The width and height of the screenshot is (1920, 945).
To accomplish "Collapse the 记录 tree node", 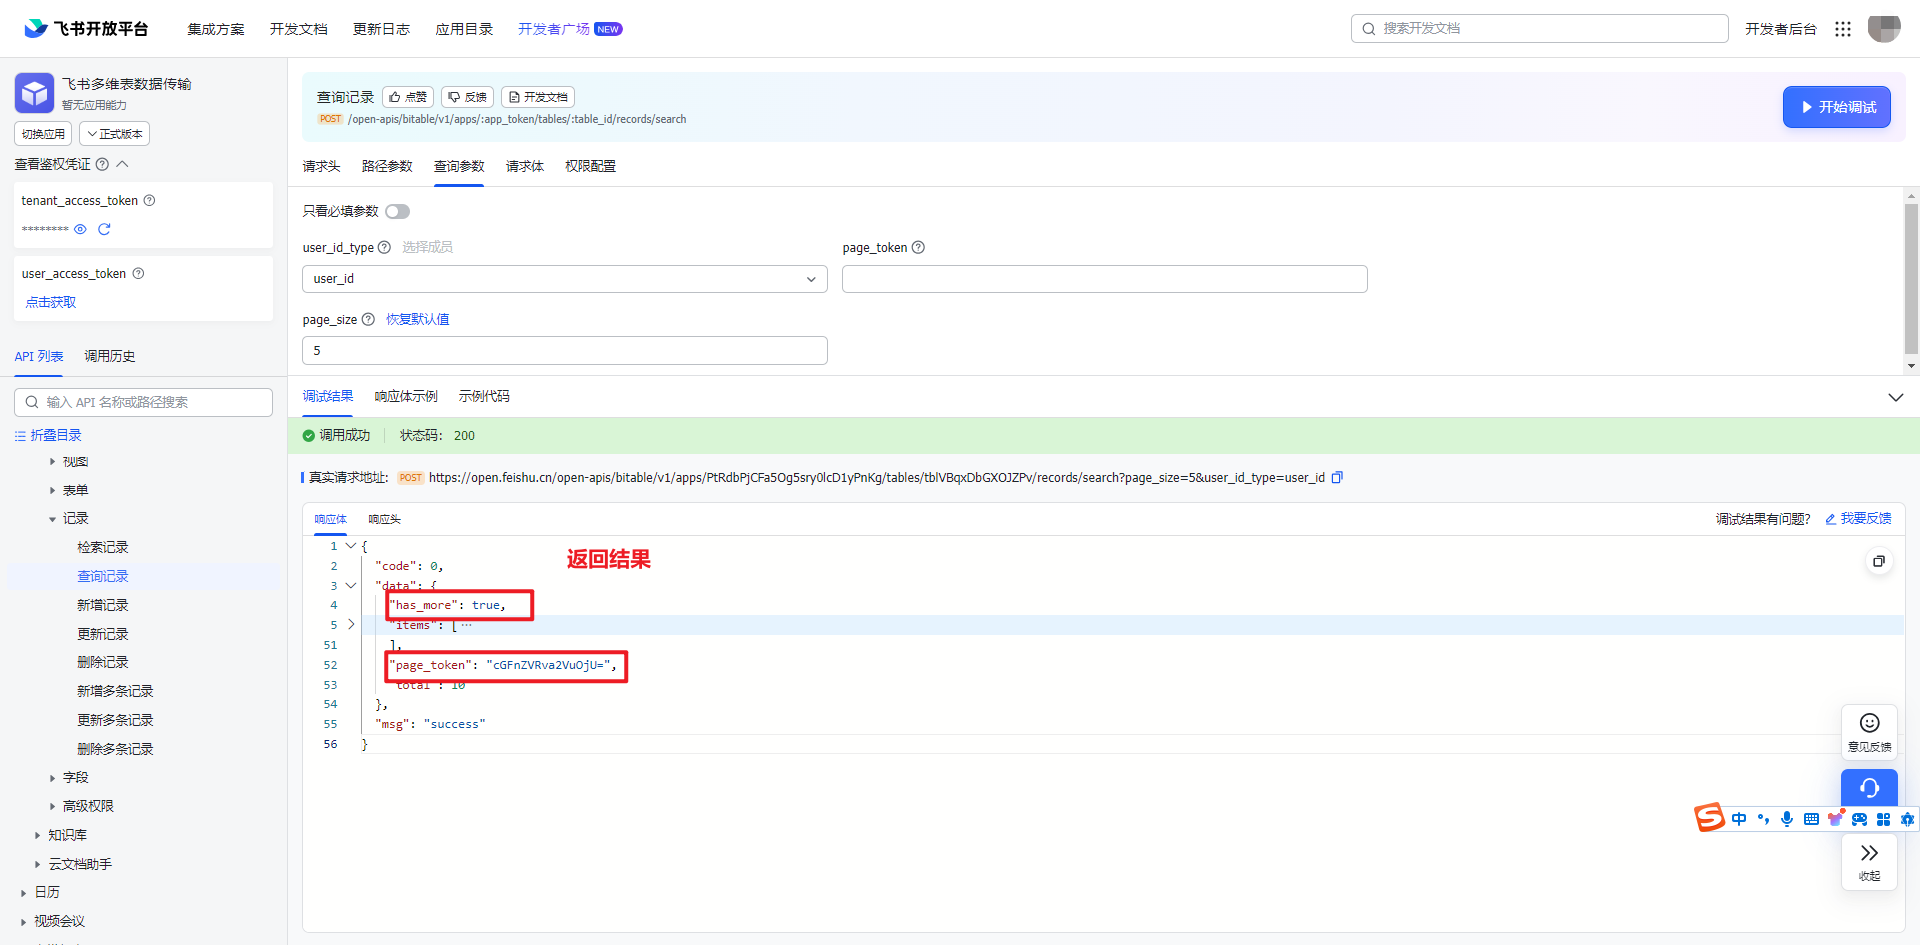I will pyautogui.click(x=53, y=518).
